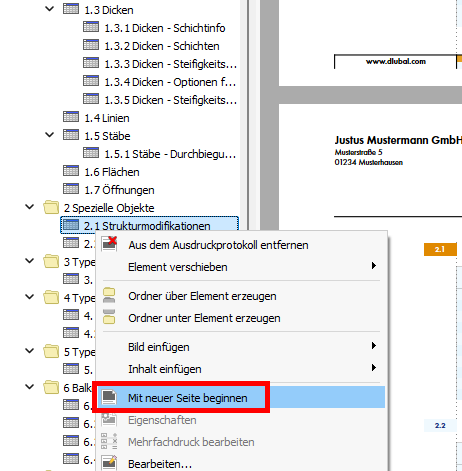Click the 01234 Musterhausen address line
462x471 pixels.
(369, 162)
